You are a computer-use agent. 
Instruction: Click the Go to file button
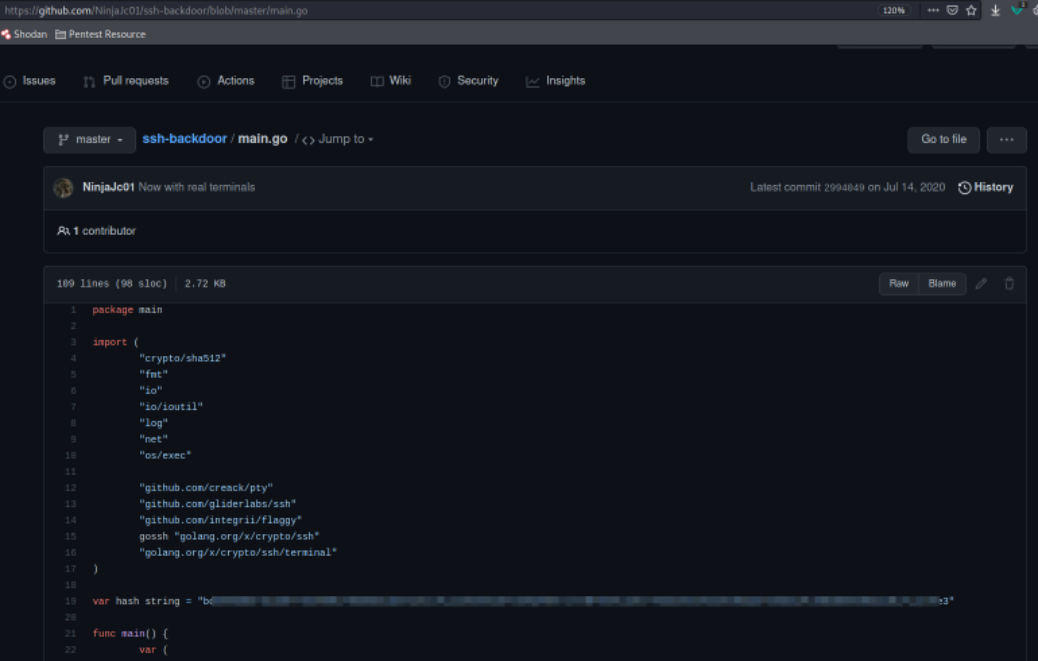pos(943,140)
